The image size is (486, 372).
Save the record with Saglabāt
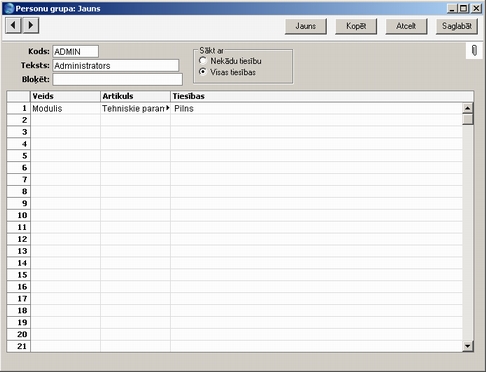click(457, 26)
